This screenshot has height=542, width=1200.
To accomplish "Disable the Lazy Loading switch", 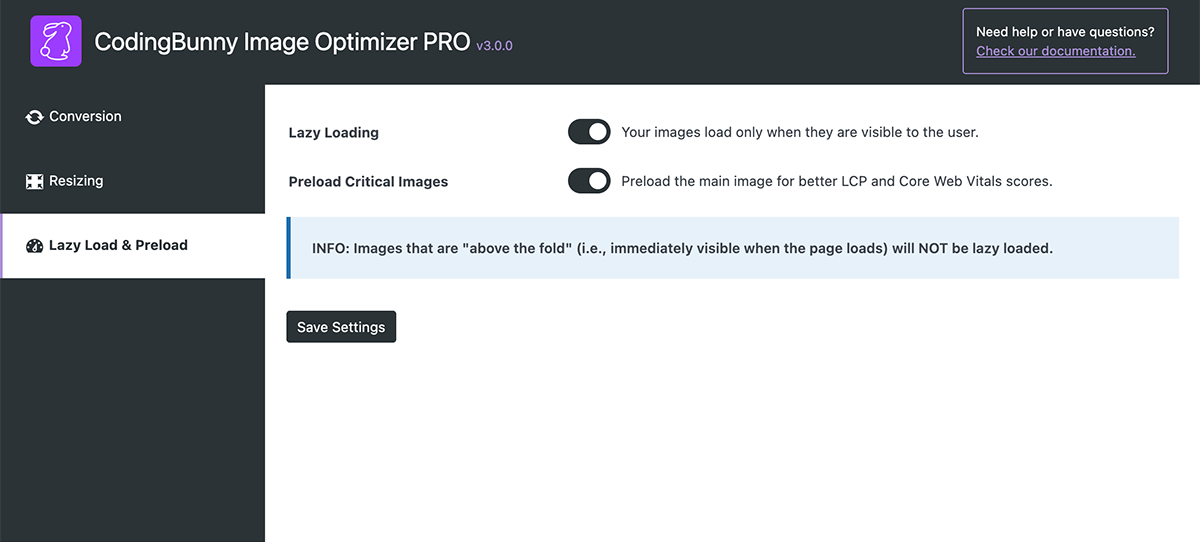I will click(x=589, y=132).
